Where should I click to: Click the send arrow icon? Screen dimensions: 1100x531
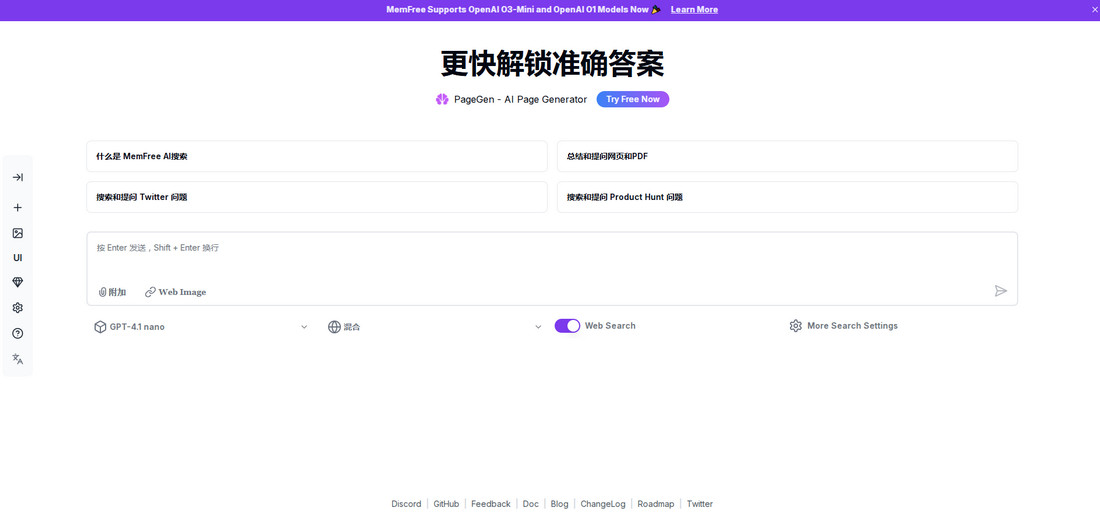click(x=1001, y=291)
